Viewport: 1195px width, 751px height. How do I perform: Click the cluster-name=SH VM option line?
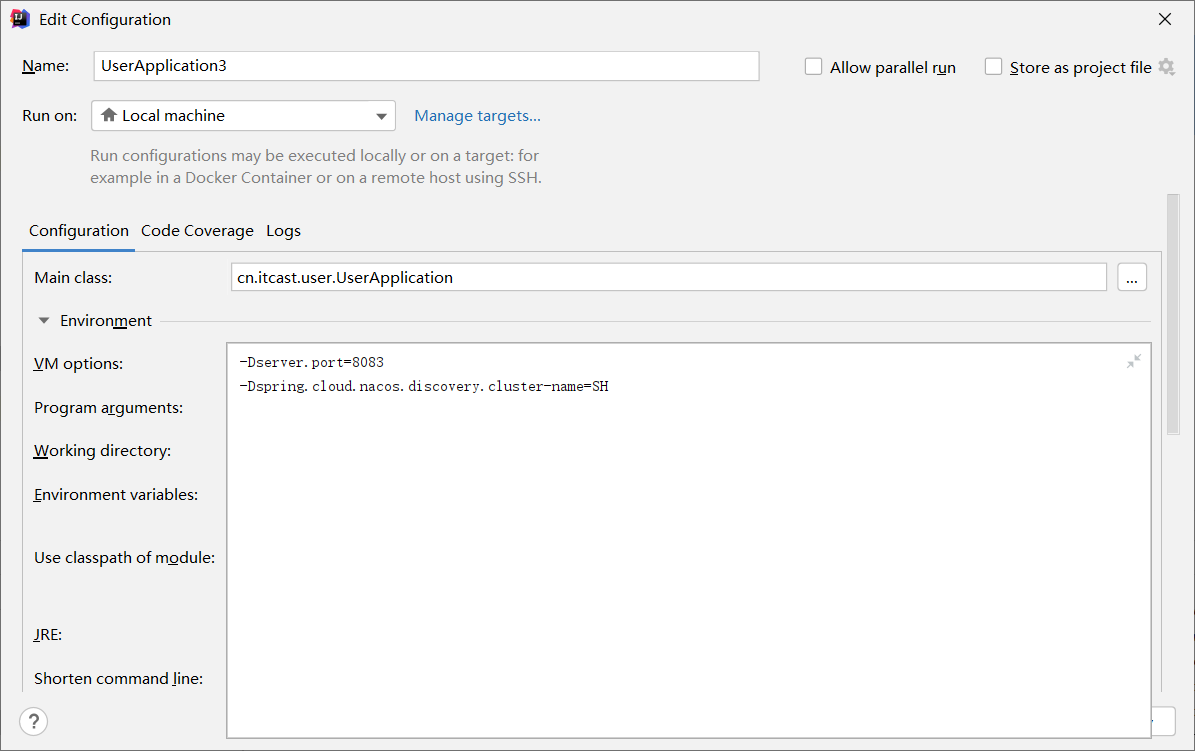click(424, 387)
